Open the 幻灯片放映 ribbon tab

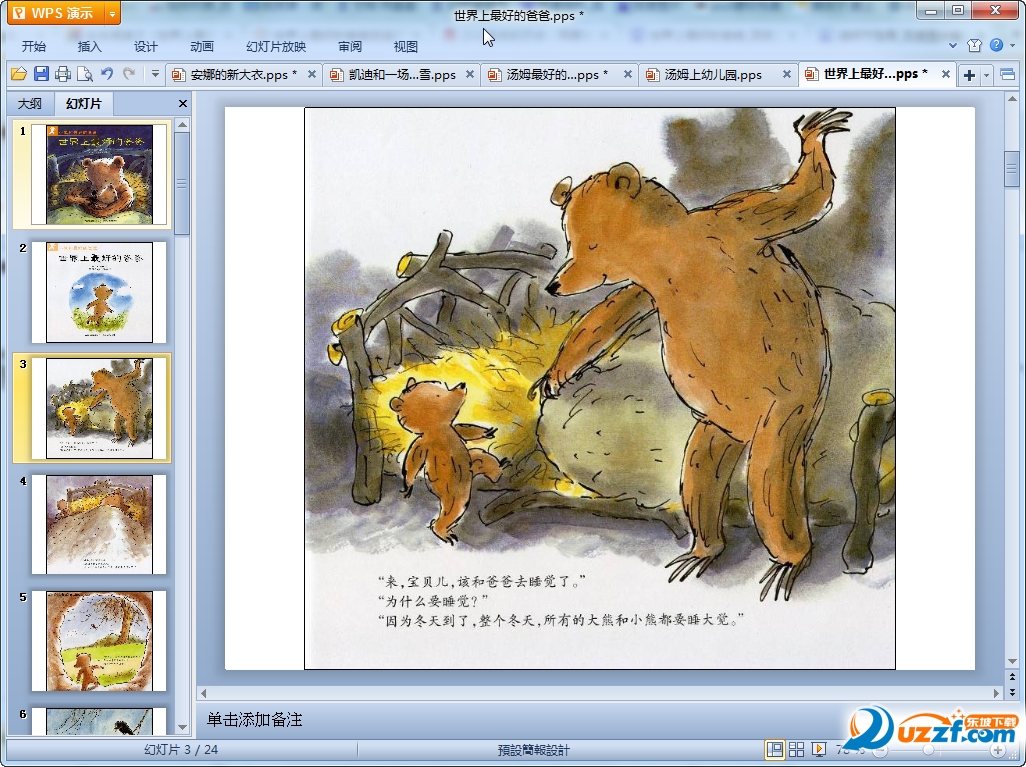point(276,46)
